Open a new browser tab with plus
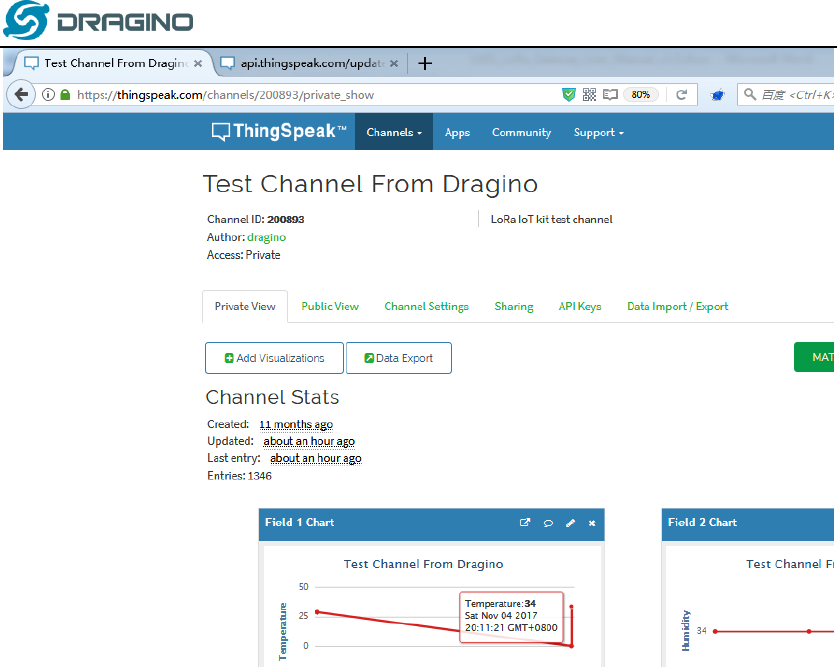 (x=425, y=63)
